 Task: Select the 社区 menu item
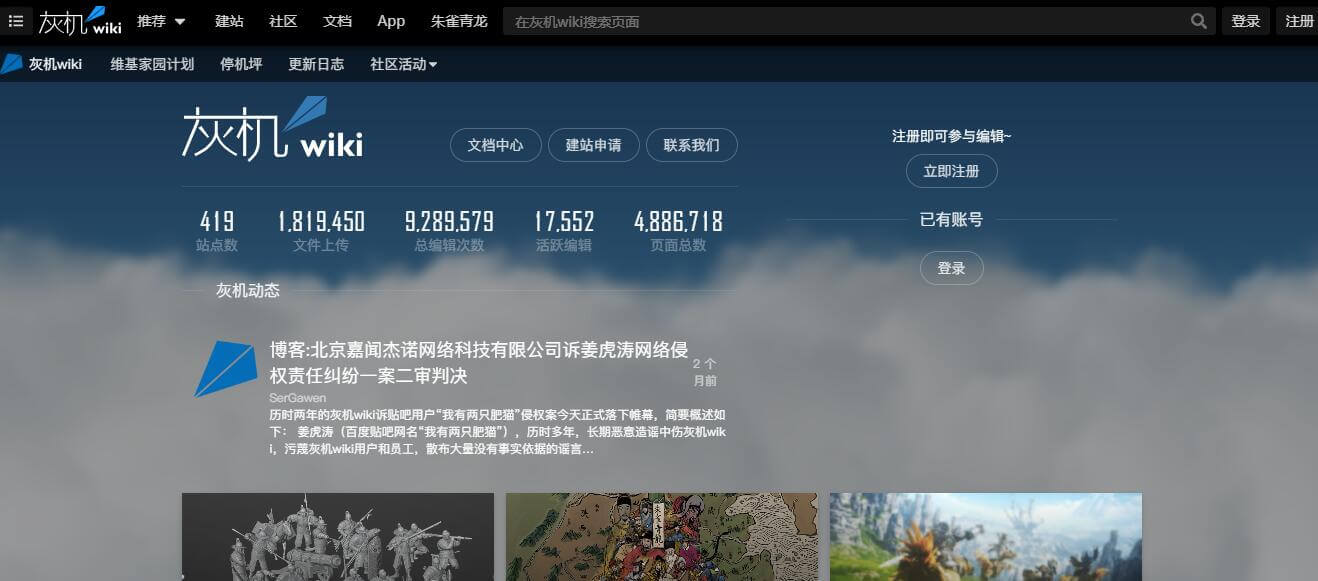[x=283, y=20]
